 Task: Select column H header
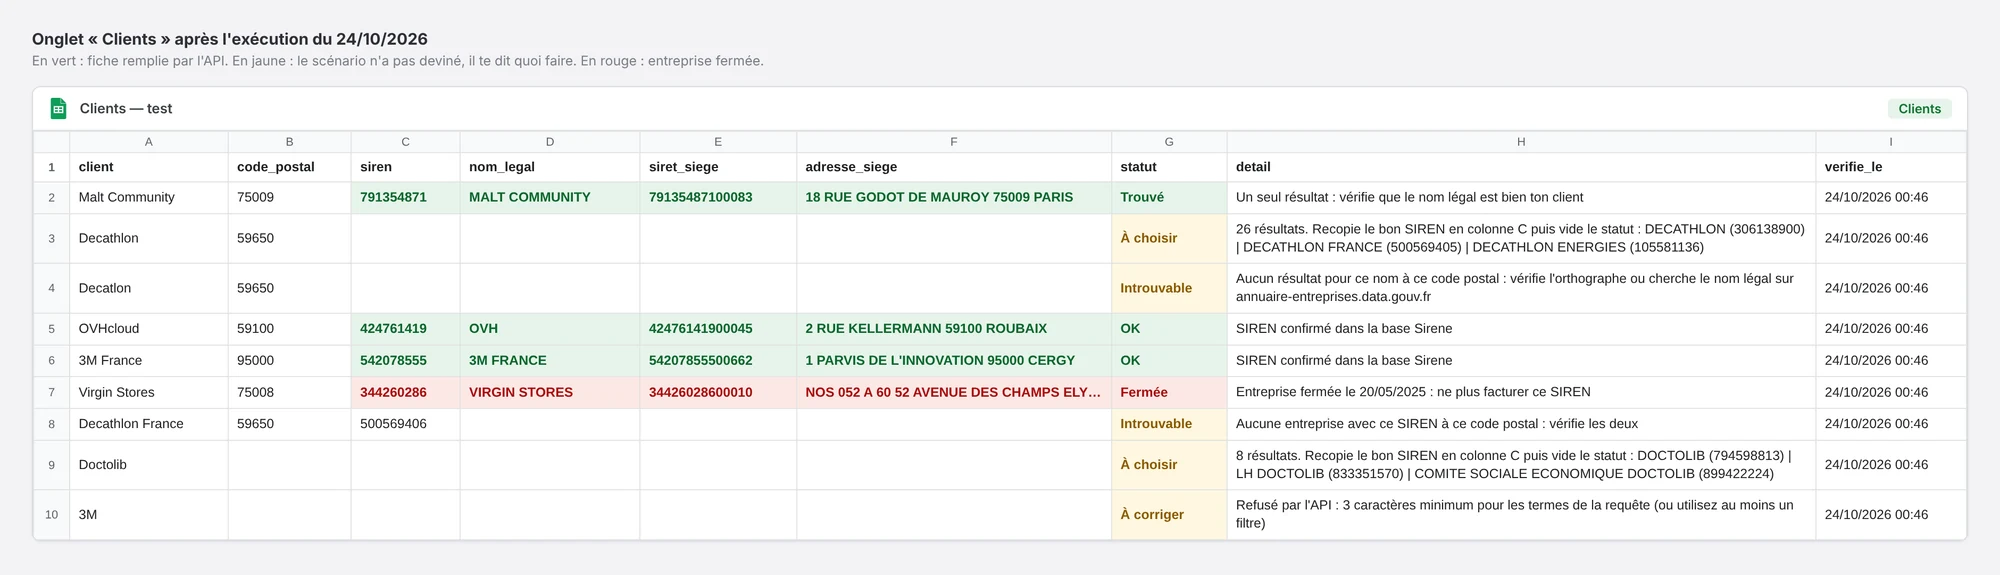point(1521,142)
